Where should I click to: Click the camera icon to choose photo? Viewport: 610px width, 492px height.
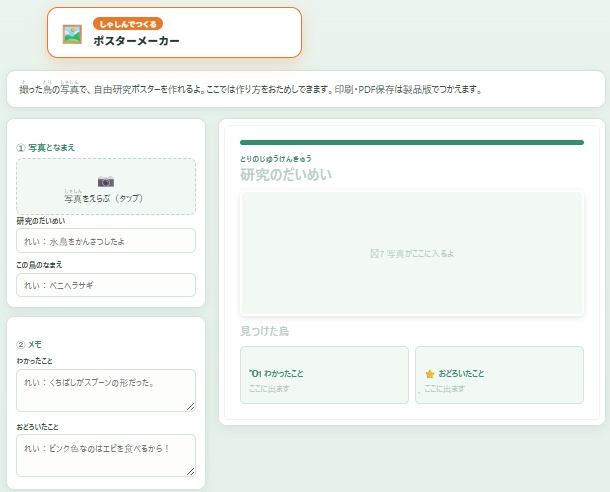(106, 181)
